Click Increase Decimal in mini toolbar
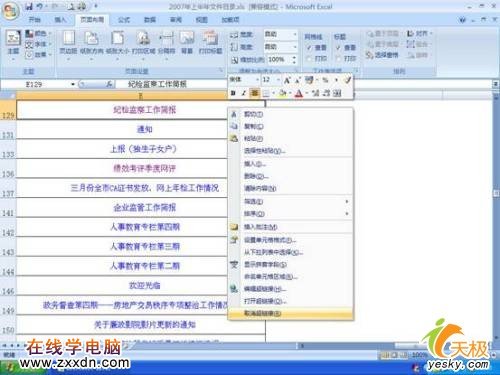Image resolution: width=500 pixels, height=375 pixels. (315, 93)
